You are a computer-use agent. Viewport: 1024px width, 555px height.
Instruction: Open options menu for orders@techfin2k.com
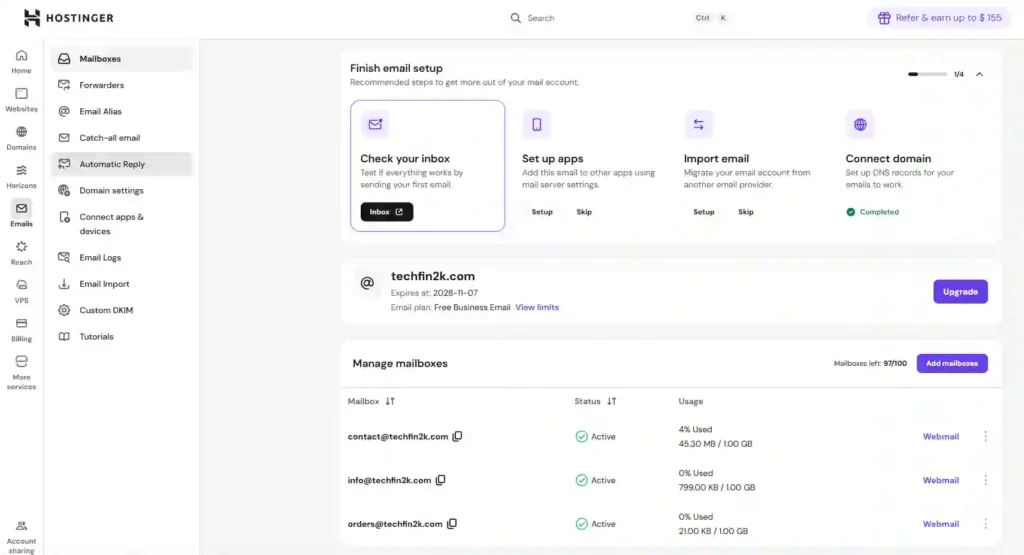[x=985, y=524]
